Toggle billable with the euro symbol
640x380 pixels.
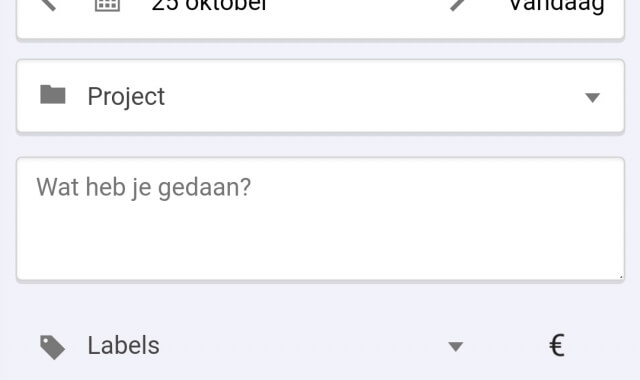(557, 345)
